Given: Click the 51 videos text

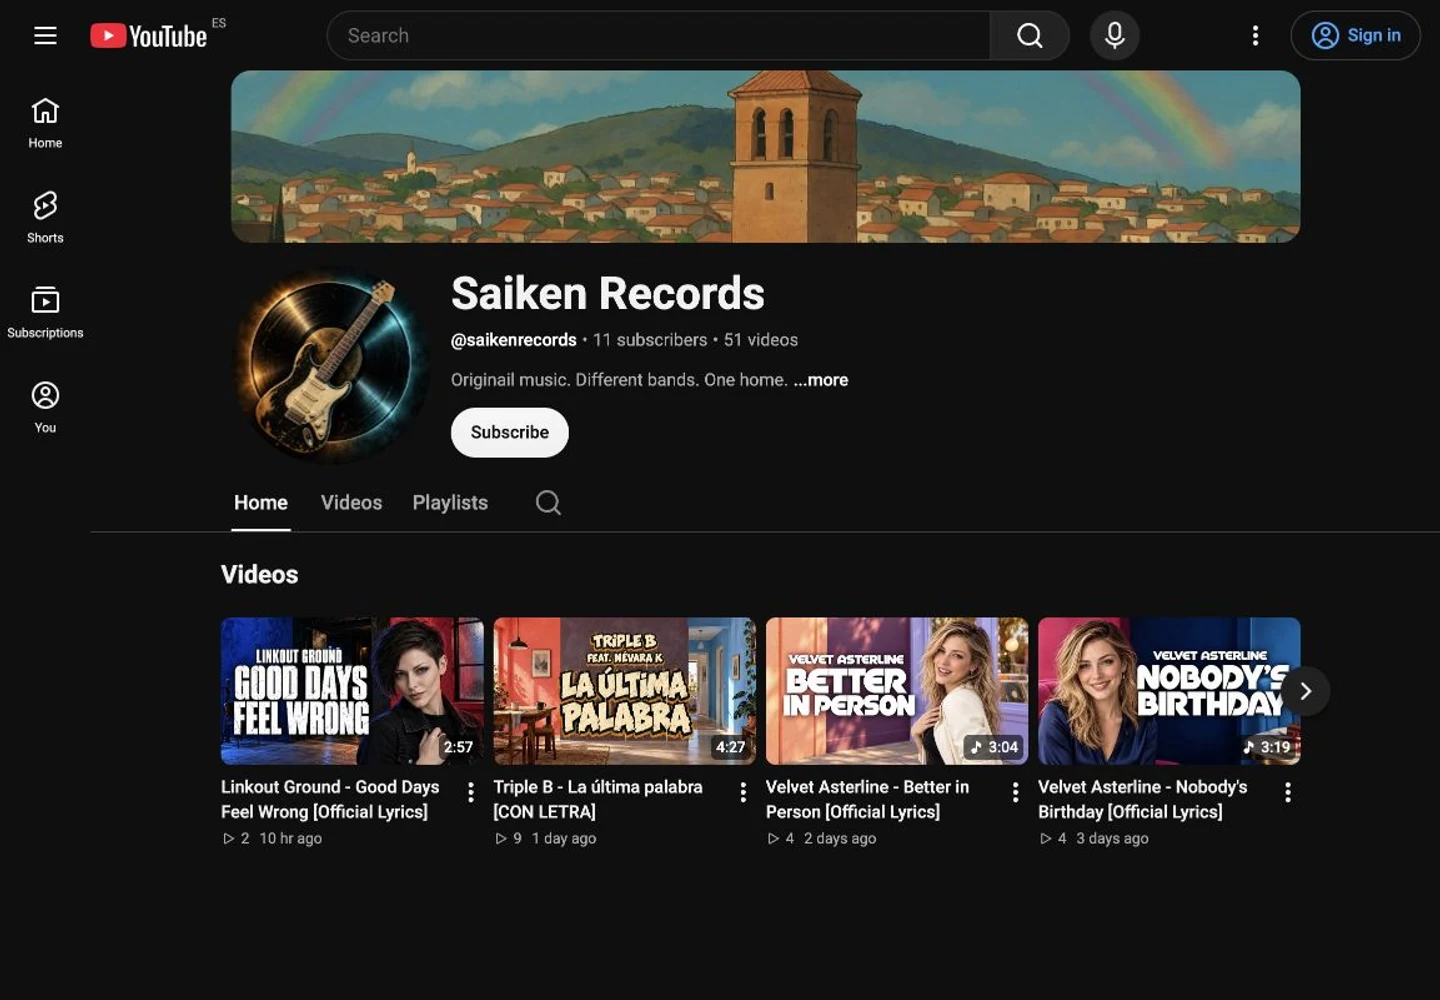Looking at the screenshot, I should point(761,340).
